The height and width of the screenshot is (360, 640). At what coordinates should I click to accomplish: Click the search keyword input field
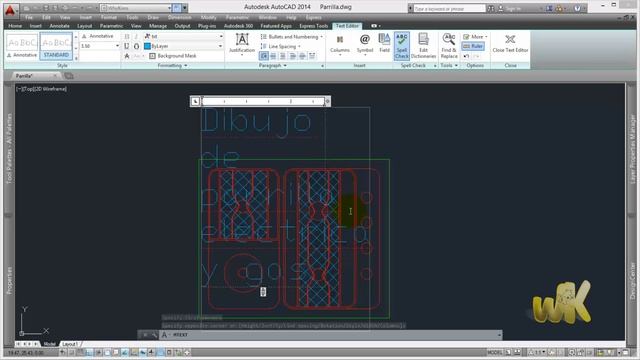point(450,8)
